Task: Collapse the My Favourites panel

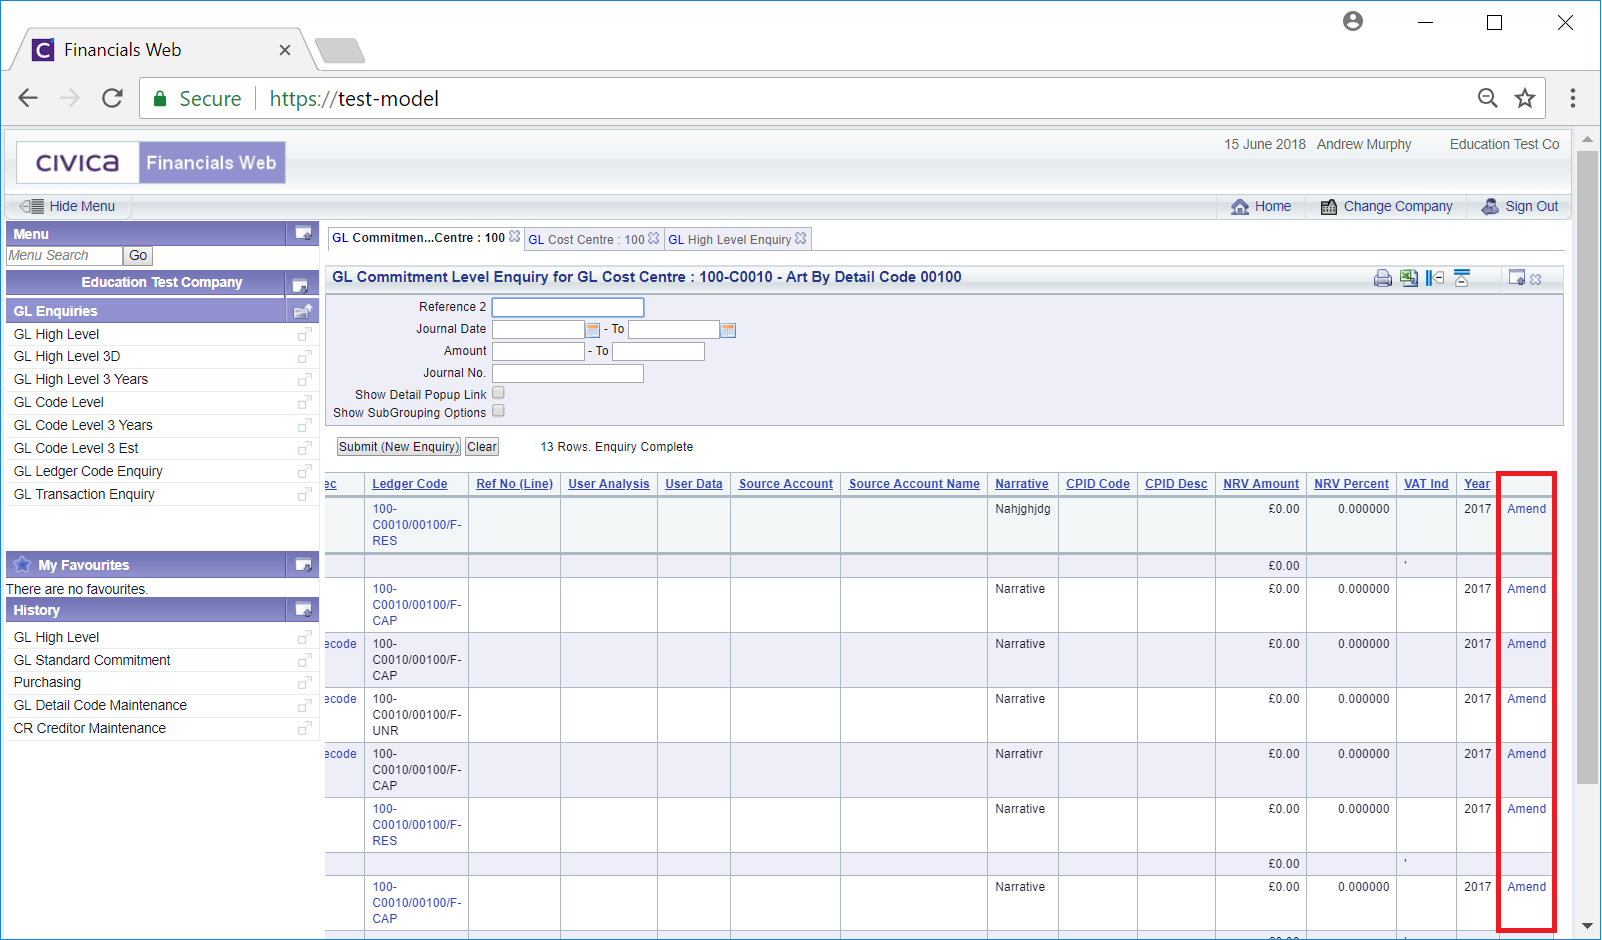Action: click(x=303, y=565)
